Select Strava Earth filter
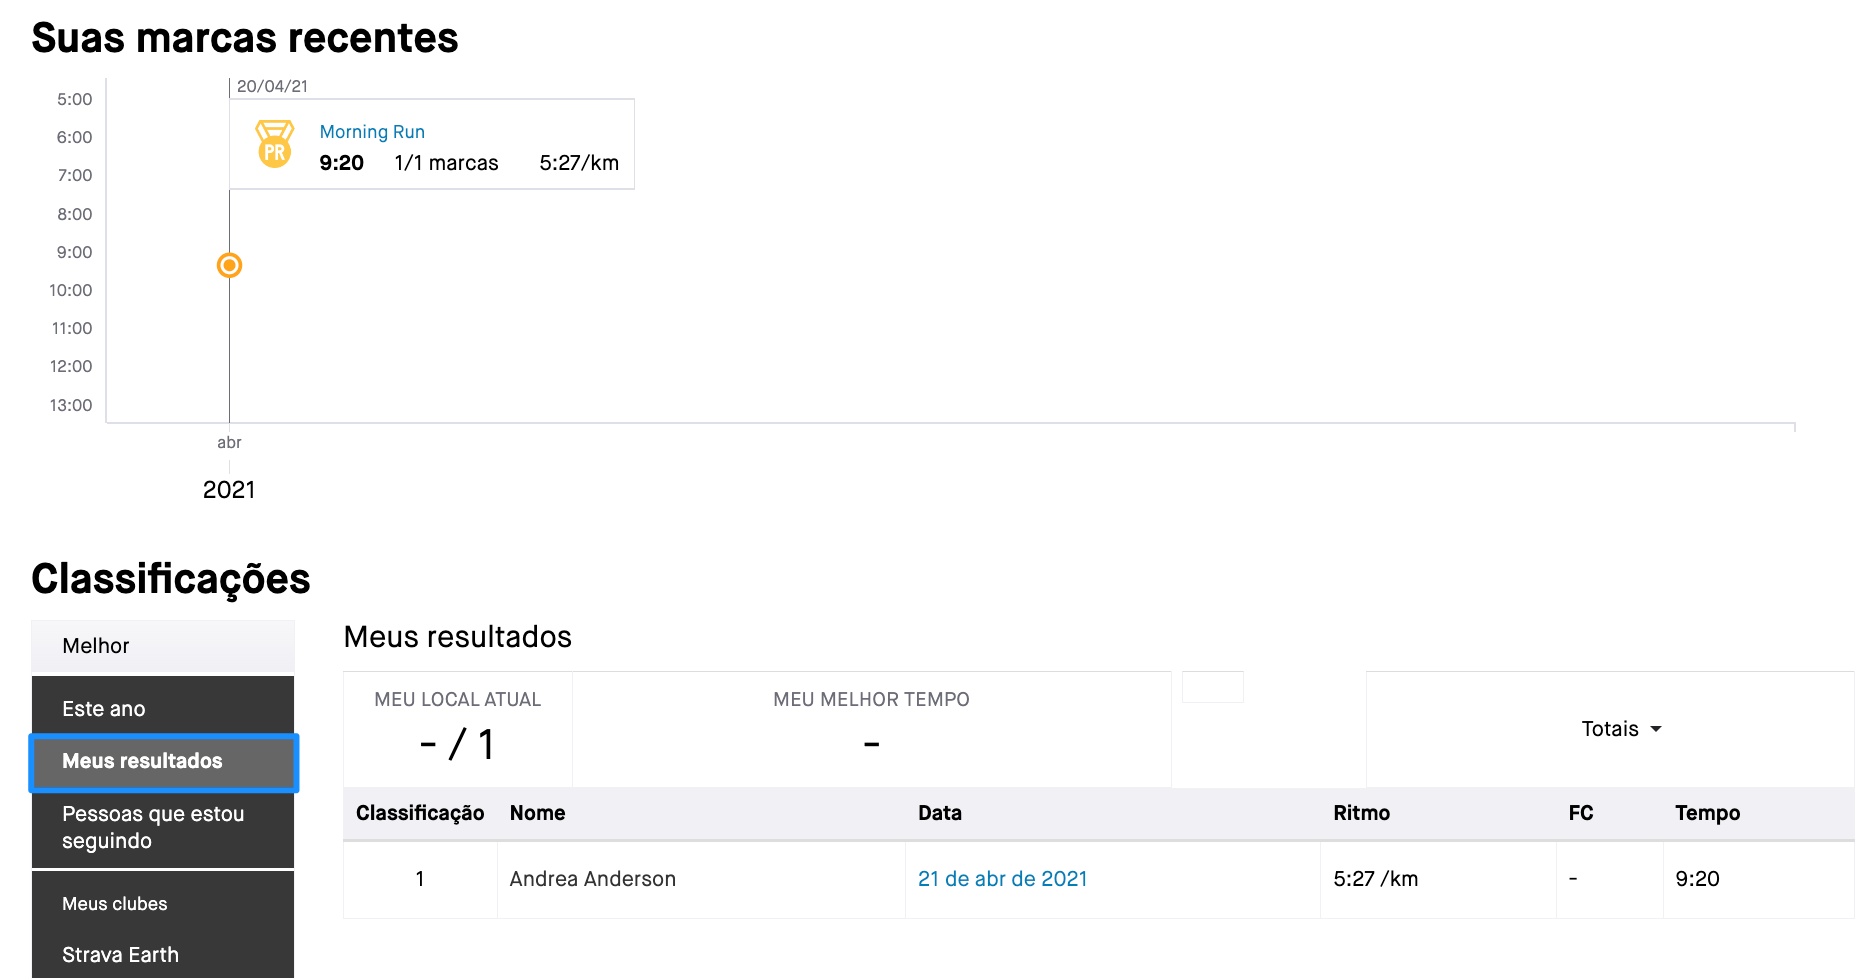Image resolution: width=1876 pixels, height=978 pixels. click(x=163, y=954)
